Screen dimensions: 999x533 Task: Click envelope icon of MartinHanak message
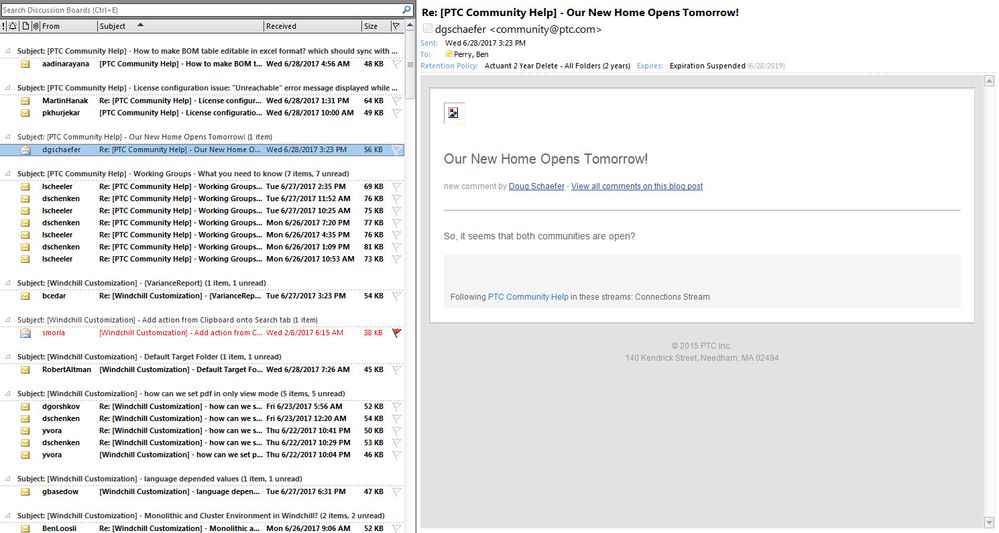[x=25, y=101]
